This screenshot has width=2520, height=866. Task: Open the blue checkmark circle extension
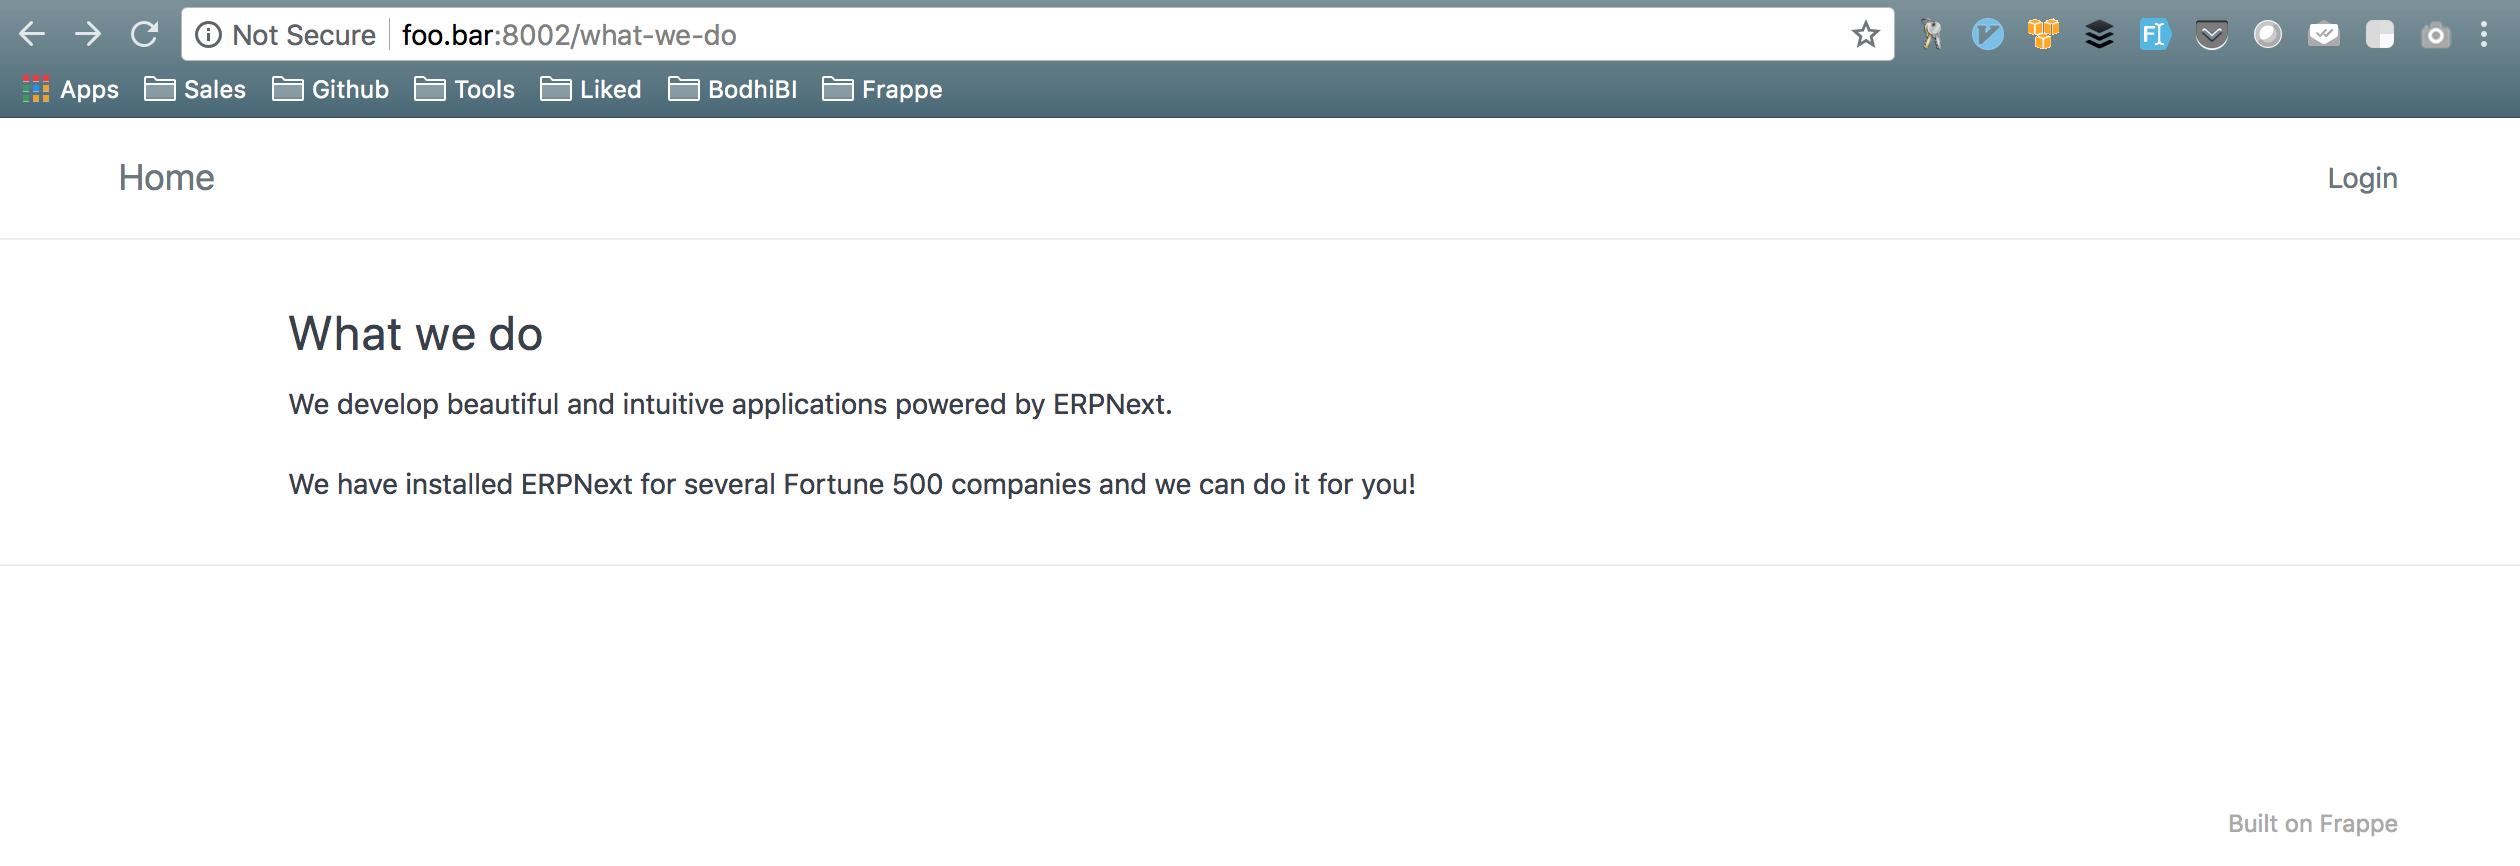[x=1987, y=35]
